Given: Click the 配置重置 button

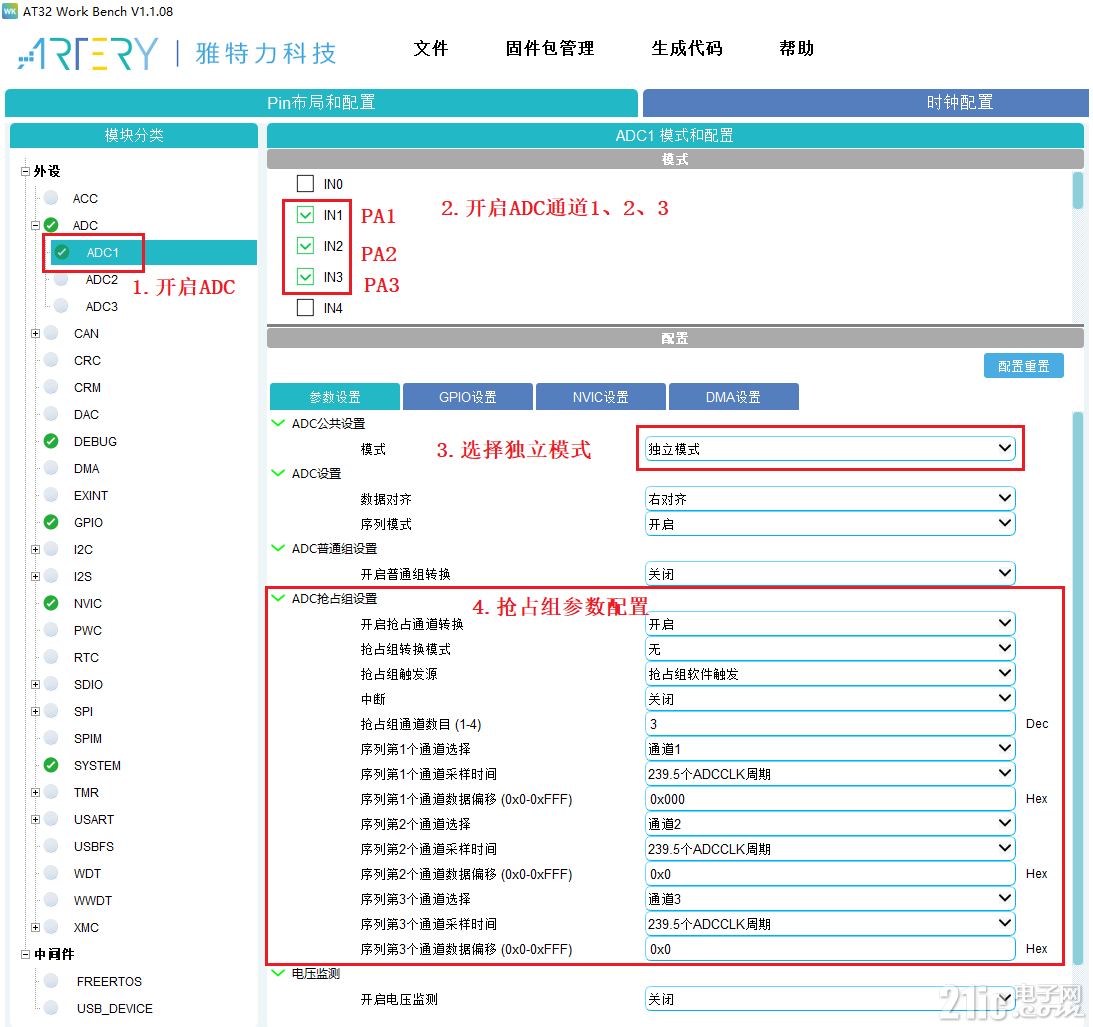Looking at the screenshot, I should tap(1023, 365).
